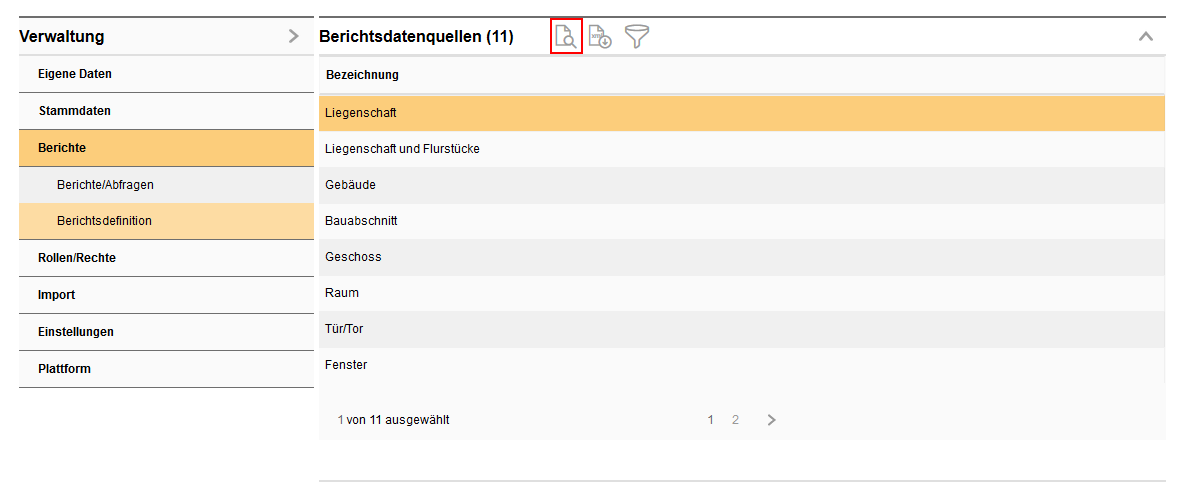Collapse the Verwaltung sidebar arrow
Image resolution: width=1184 pixels, height=486 pixels.
click(x=293, y=37)
